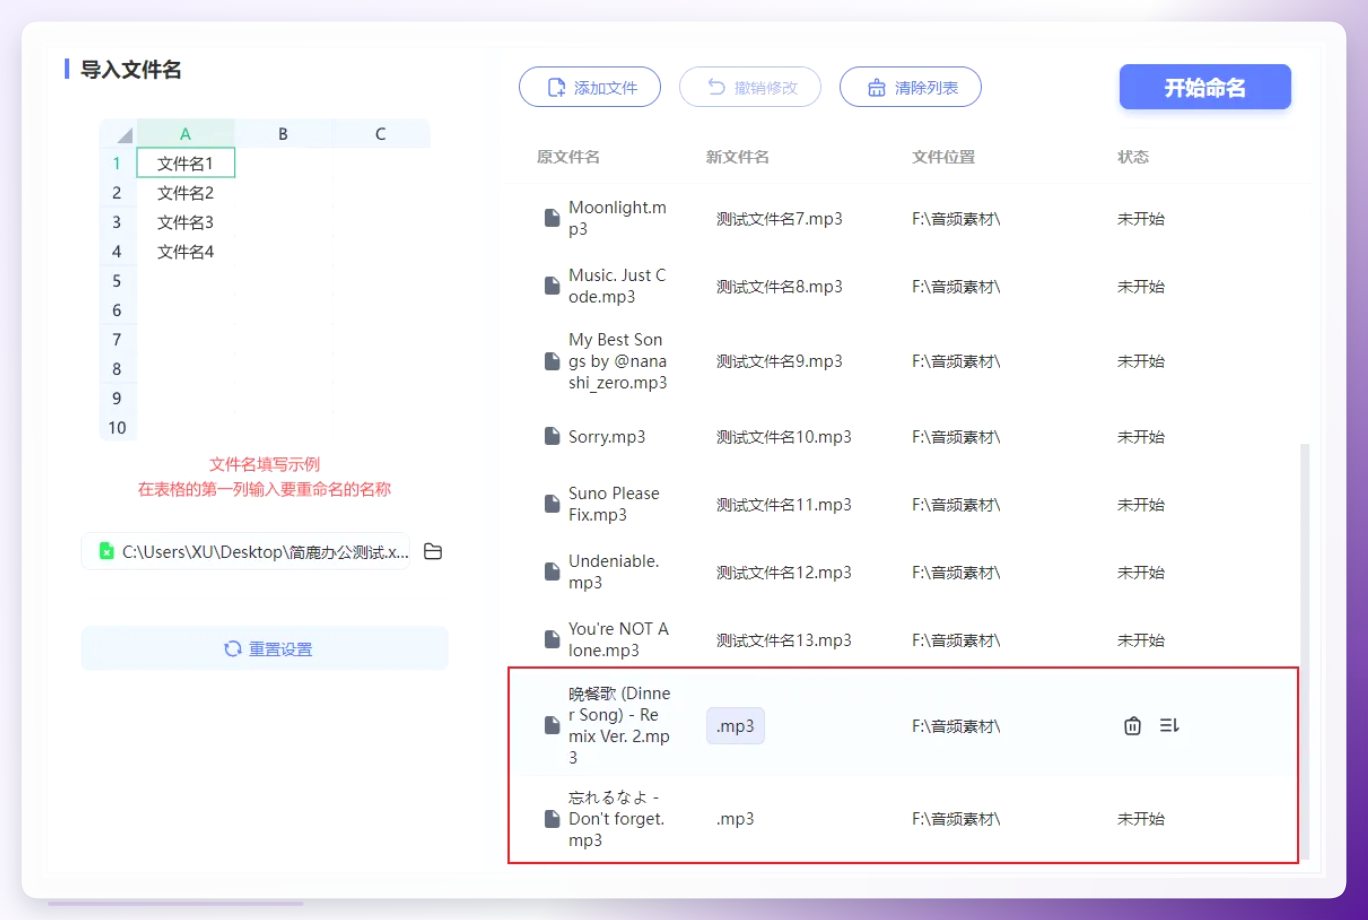
Task: Click 未开始 status of Music. Just Code.mp3
Action: pos(1141,286)
